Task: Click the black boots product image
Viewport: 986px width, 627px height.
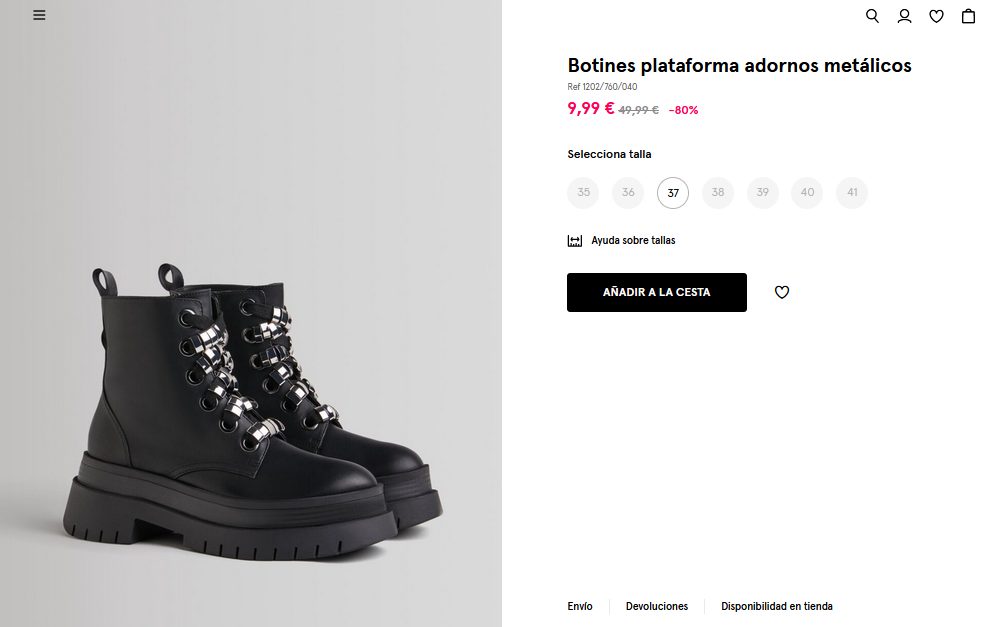Action: click(255, 410)
